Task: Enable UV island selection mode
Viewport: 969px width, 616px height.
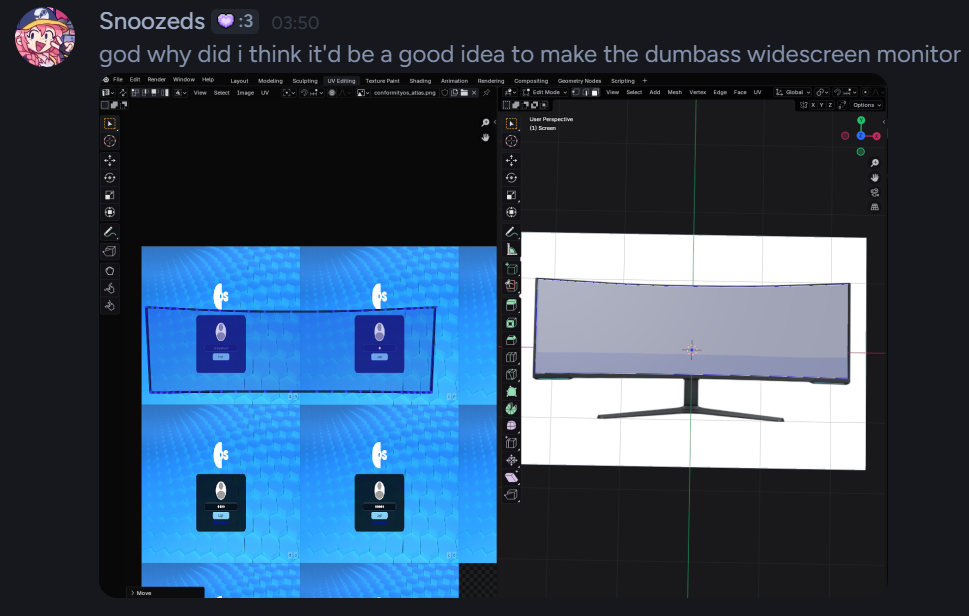Action: pyautogui.click(x=164, y=93)
